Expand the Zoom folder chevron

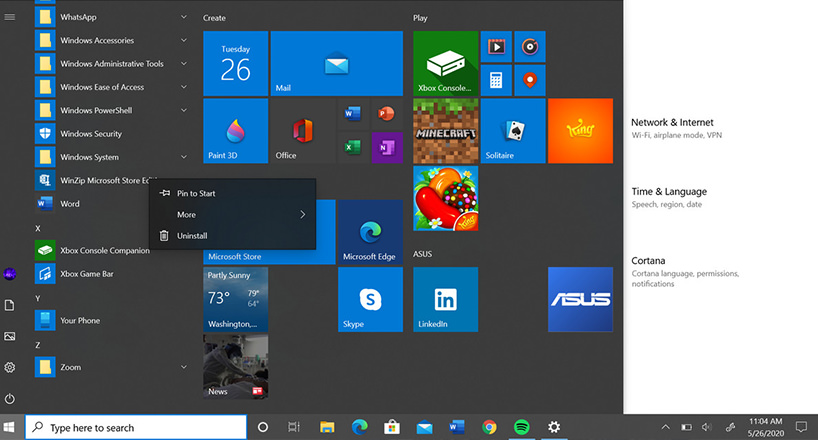184,367
